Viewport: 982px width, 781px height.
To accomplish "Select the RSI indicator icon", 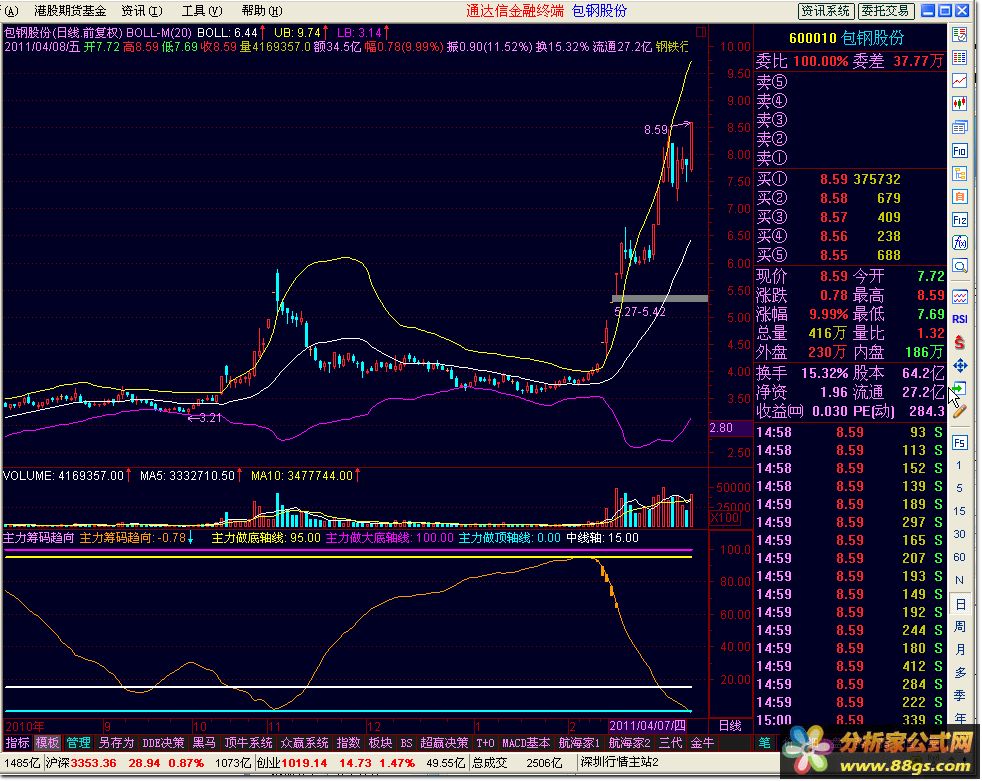I will (959, 319).
